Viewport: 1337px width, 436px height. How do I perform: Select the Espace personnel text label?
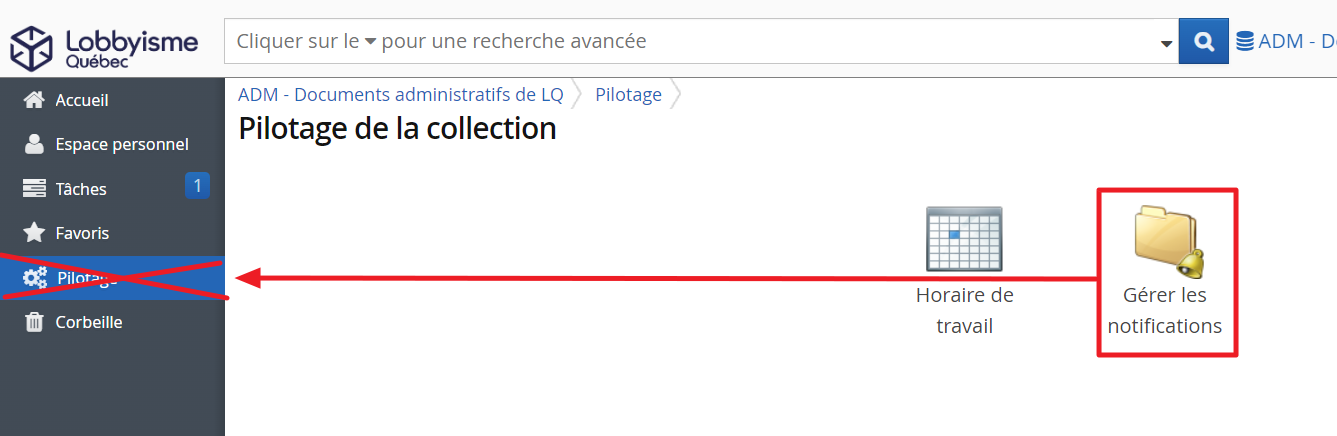pos(122,144)
